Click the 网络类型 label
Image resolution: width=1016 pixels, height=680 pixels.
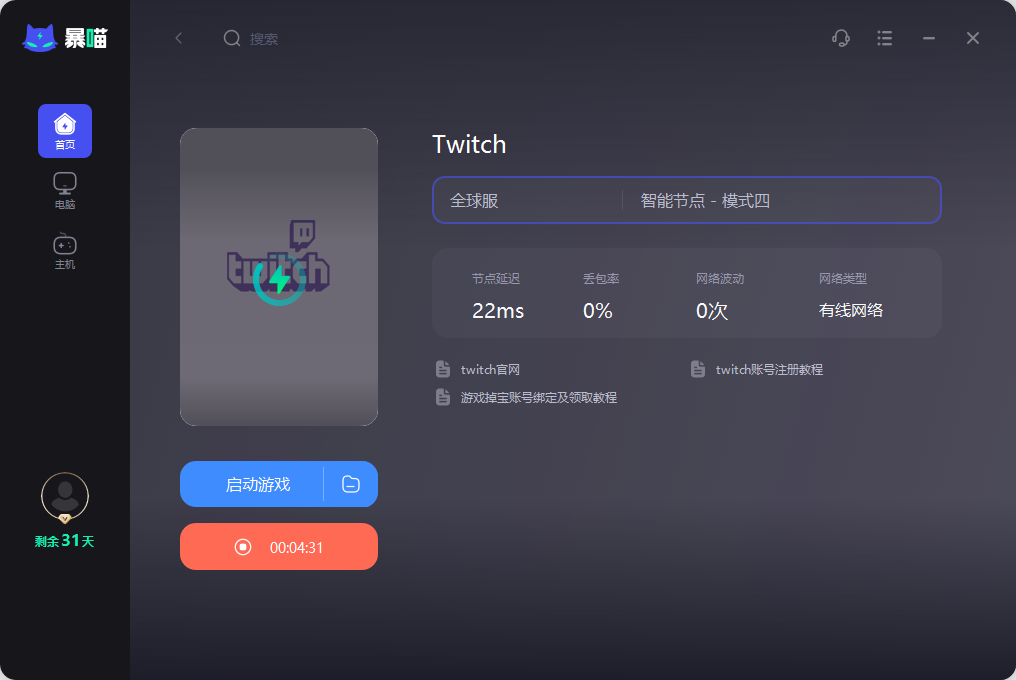[842, 279]
